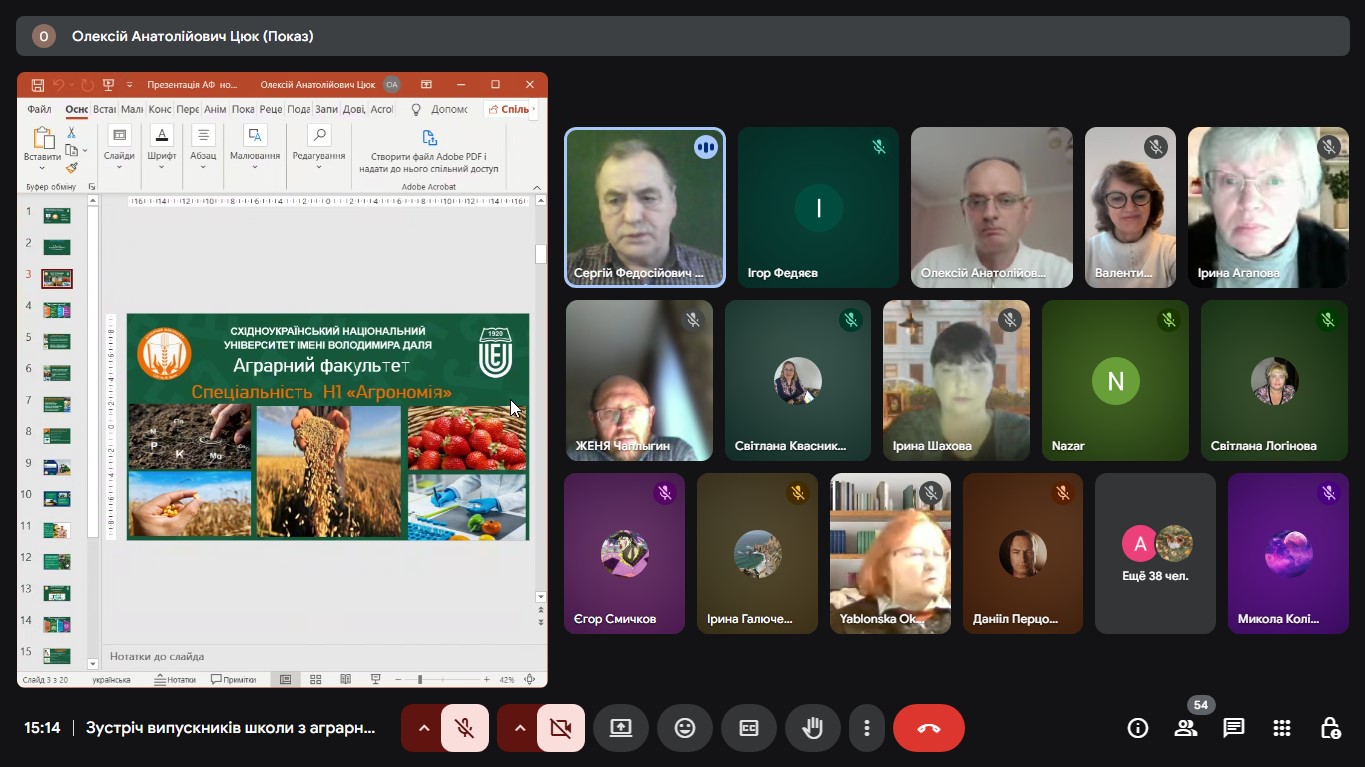Click the PowerPoint zoom slider

pyautogui.click(x=420, y=680)
